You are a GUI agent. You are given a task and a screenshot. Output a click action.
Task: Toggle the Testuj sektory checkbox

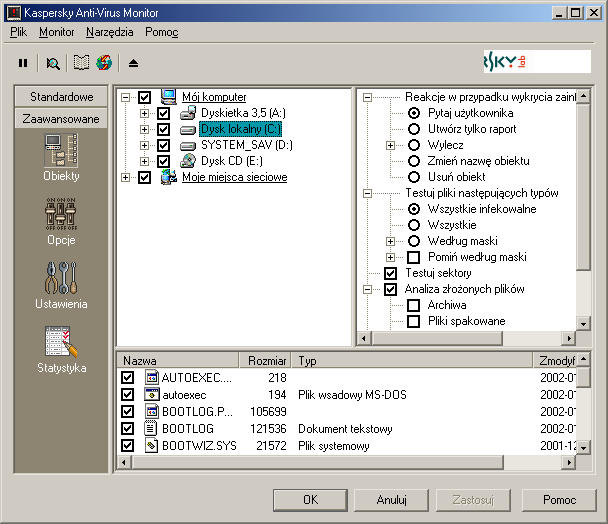click(x=390, y=273)
